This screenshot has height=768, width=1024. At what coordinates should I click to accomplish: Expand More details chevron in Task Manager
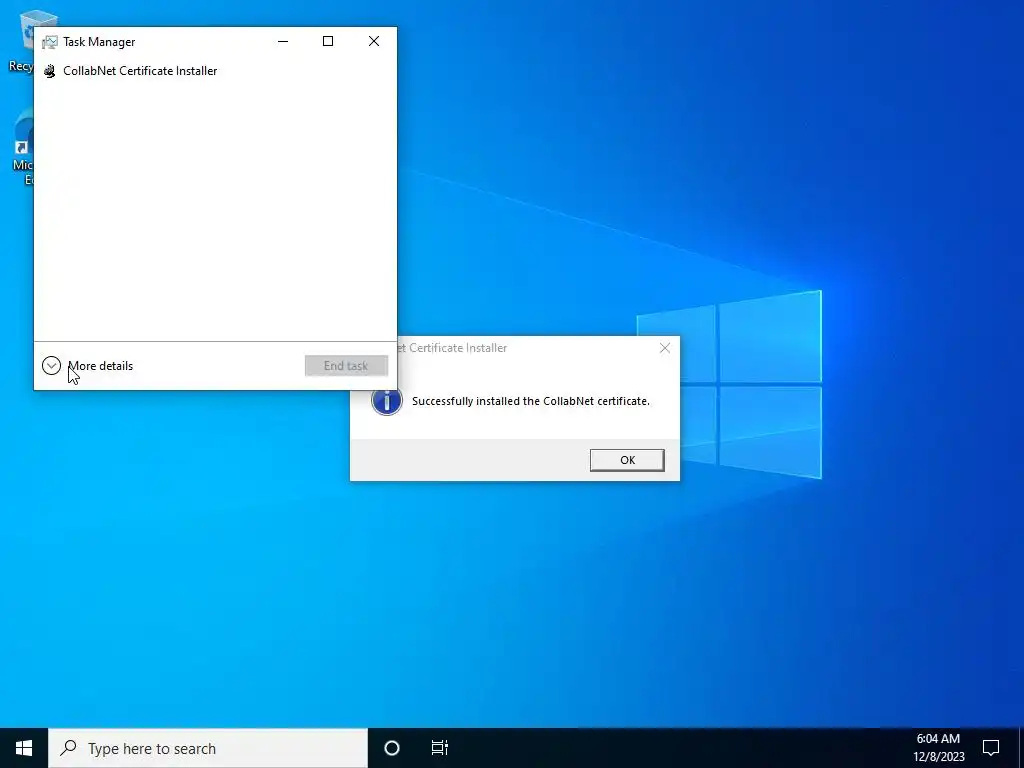[52, 366]
